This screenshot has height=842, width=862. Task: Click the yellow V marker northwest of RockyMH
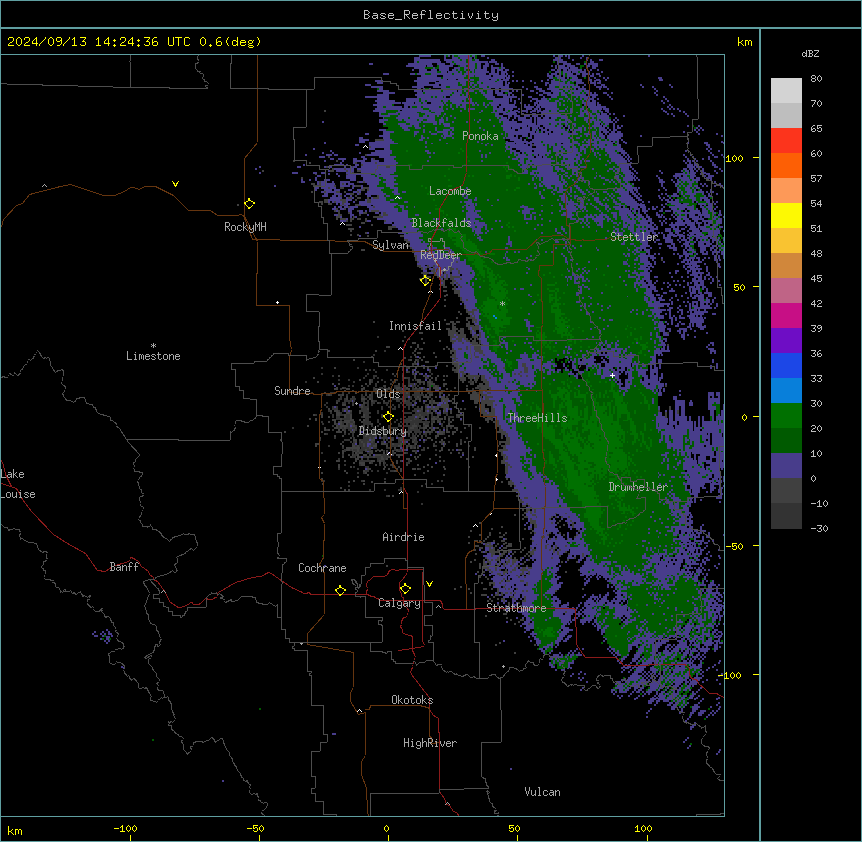point(175,184)
